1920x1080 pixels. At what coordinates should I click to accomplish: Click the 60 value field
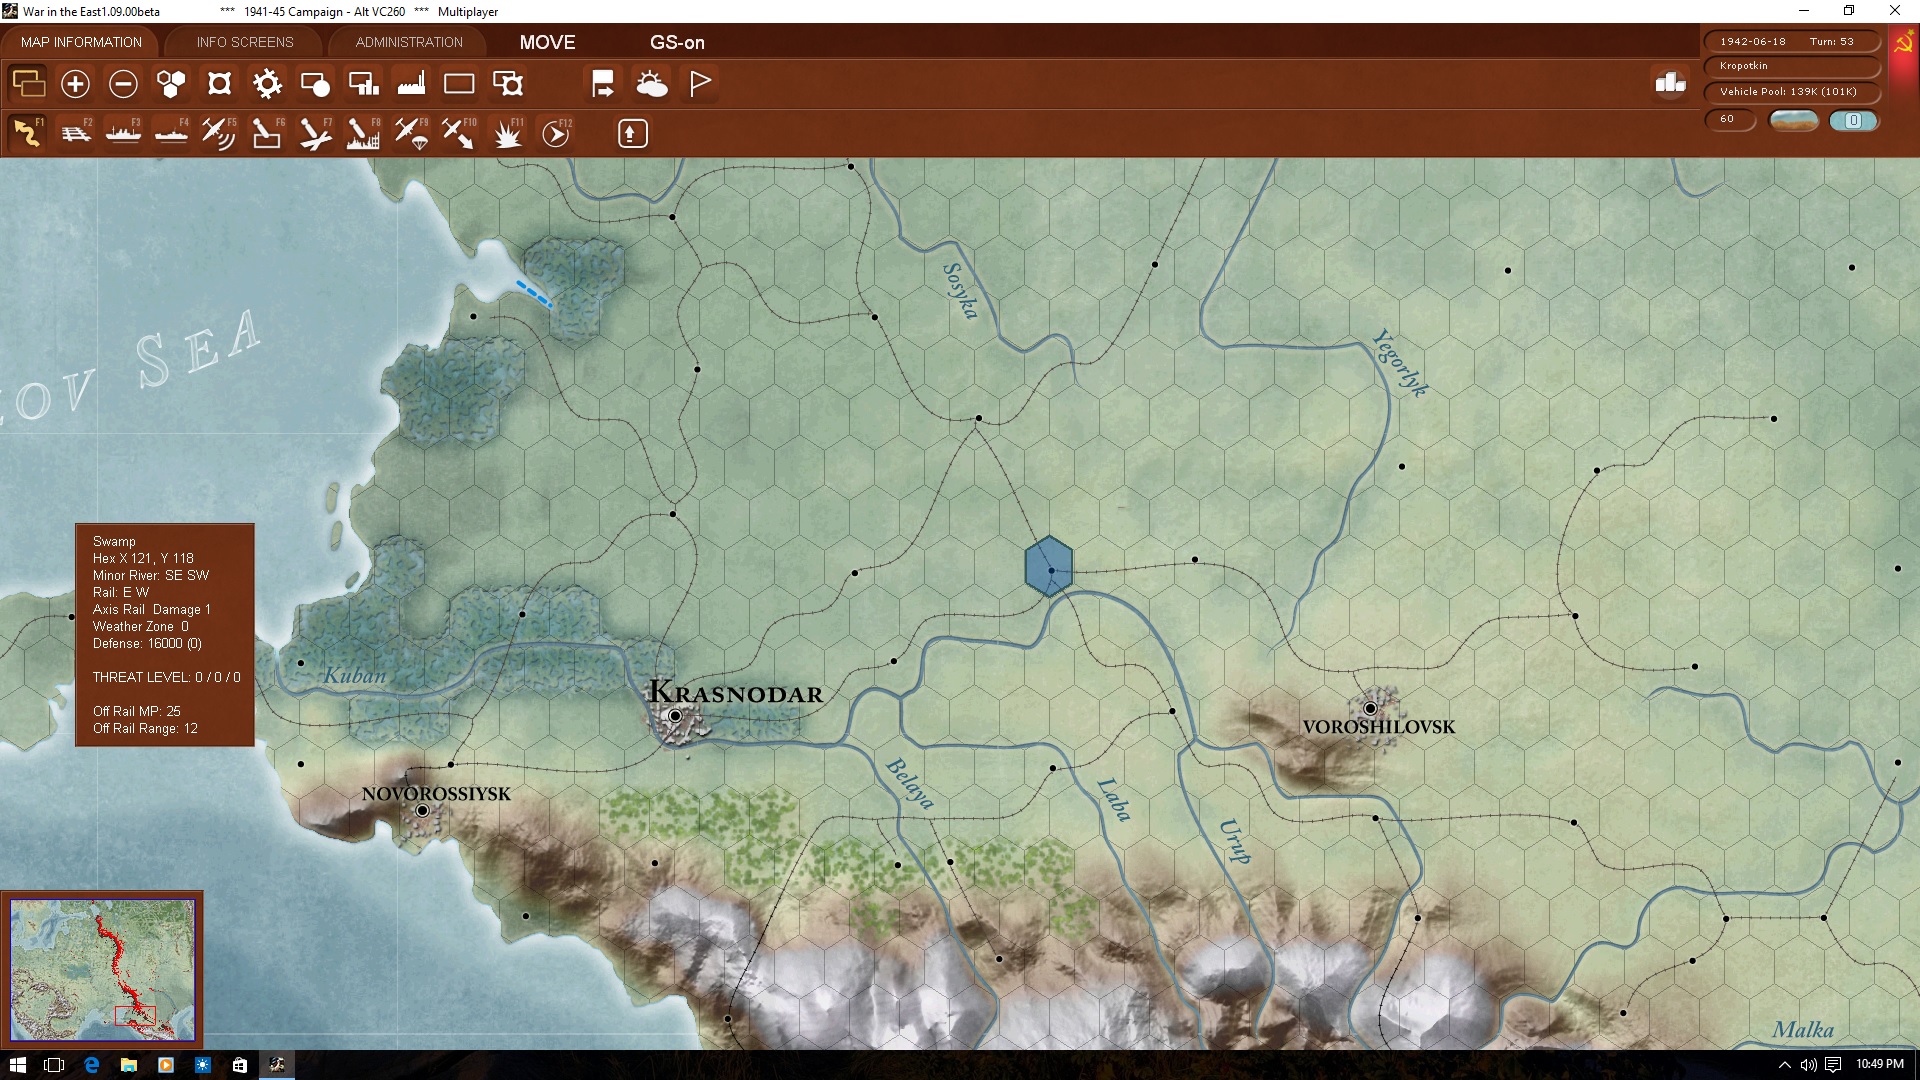click(x=1730, y=119)
